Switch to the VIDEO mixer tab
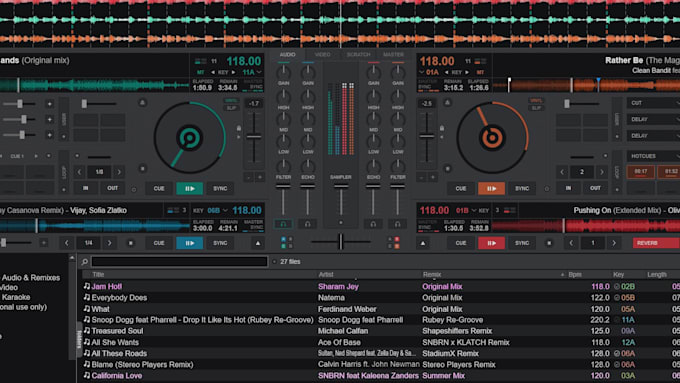 tap(322, 55)
